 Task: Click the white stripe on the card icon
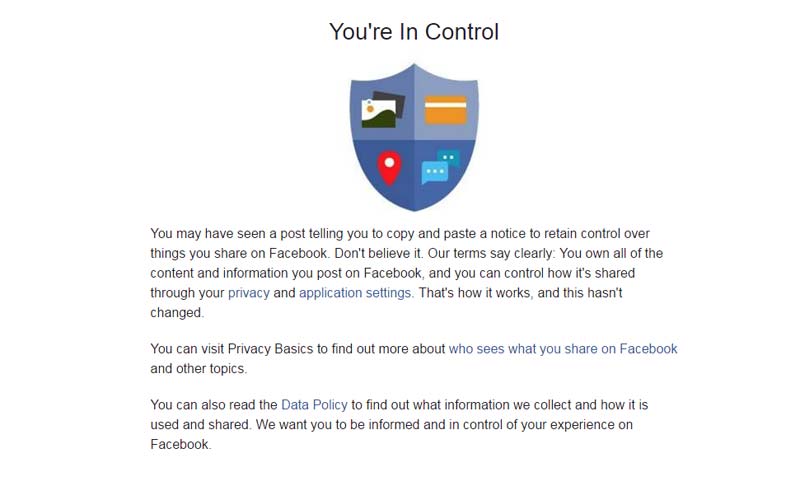[x=445, y=105]
